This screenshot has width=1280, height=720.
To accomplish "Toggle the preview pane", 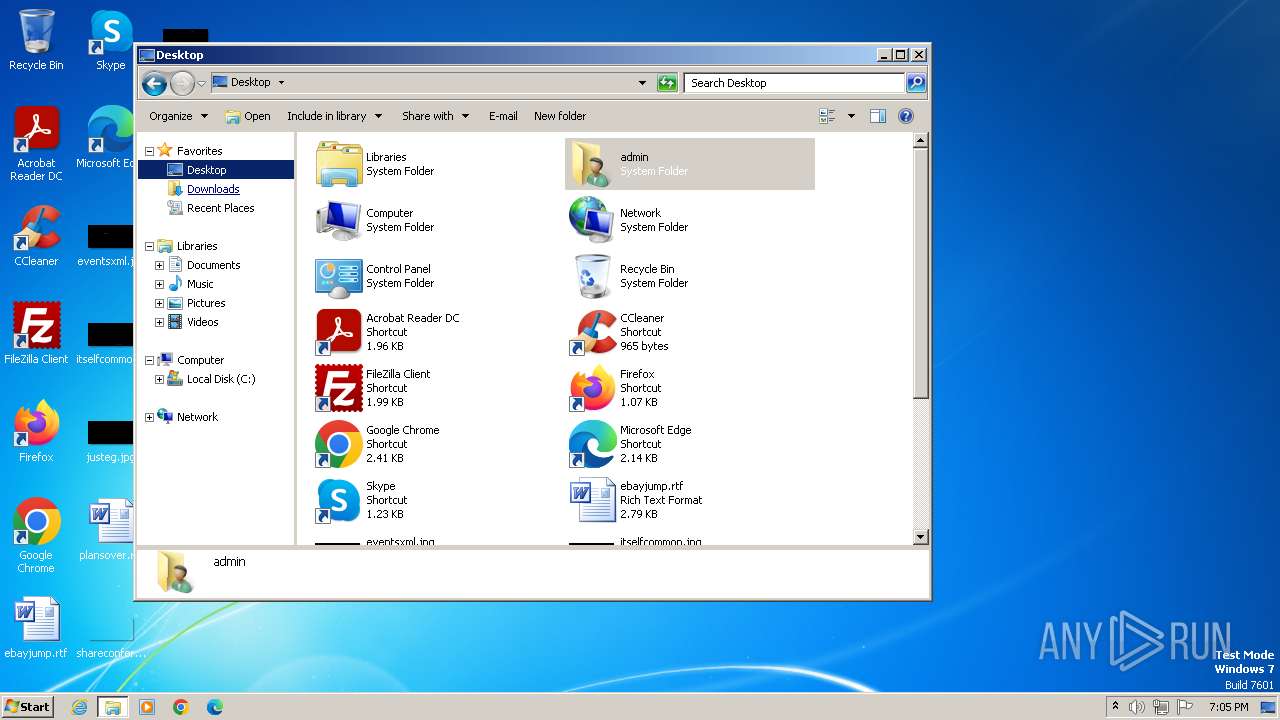I will (877, 116).
